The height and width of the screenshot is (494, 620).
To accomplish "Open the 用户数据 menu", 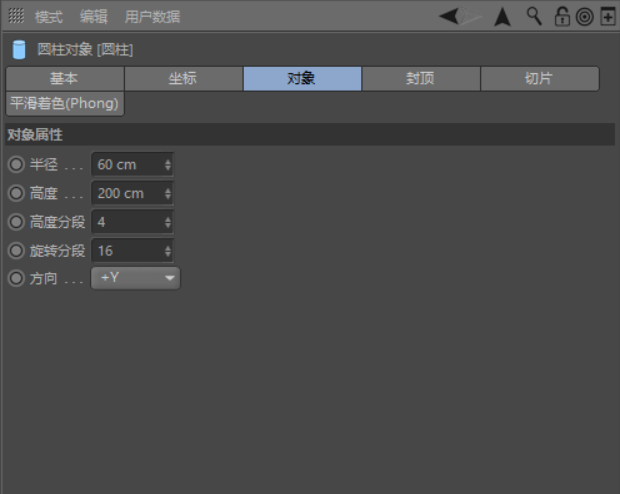I will click(x=152, y=17).
